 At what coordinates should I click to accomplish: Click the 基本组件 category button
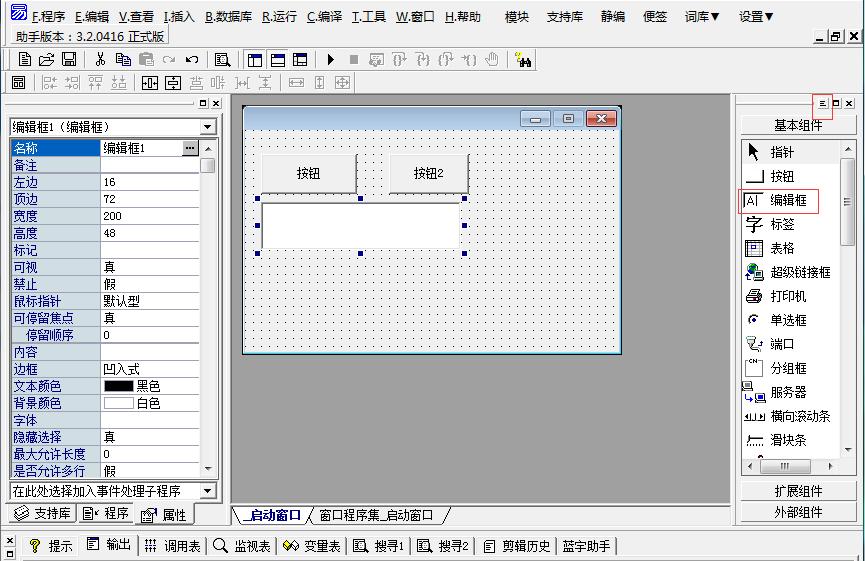tap(798, 125)
